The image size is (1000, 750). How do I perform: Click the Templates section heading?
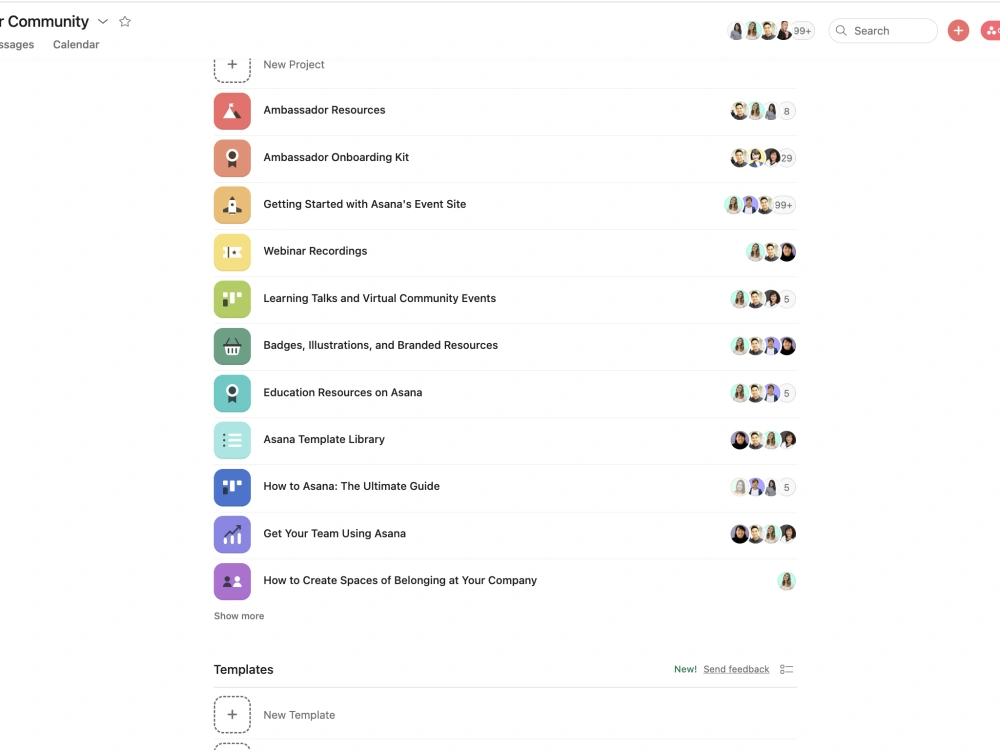[x=244, y=670]
